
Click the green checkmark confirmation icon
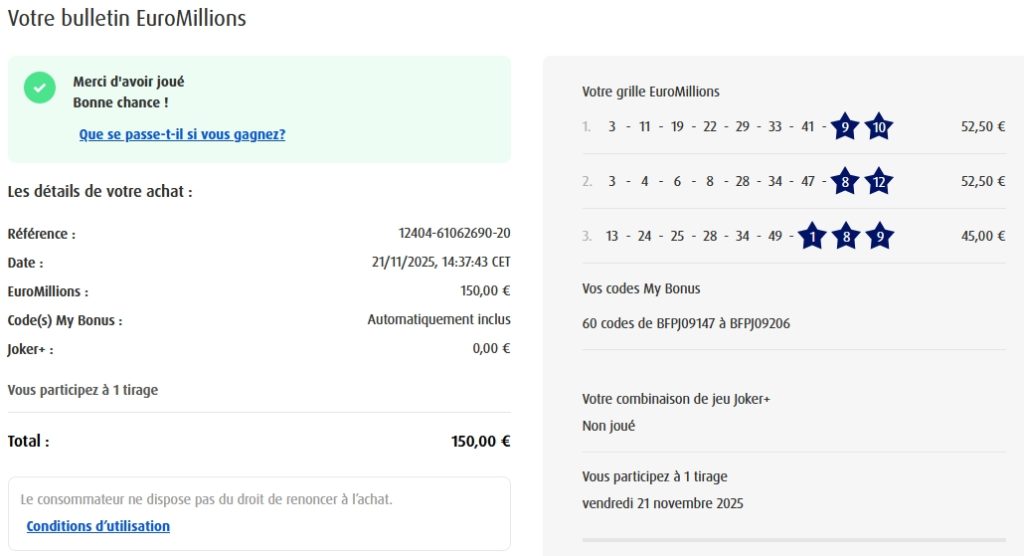(40, 87)
